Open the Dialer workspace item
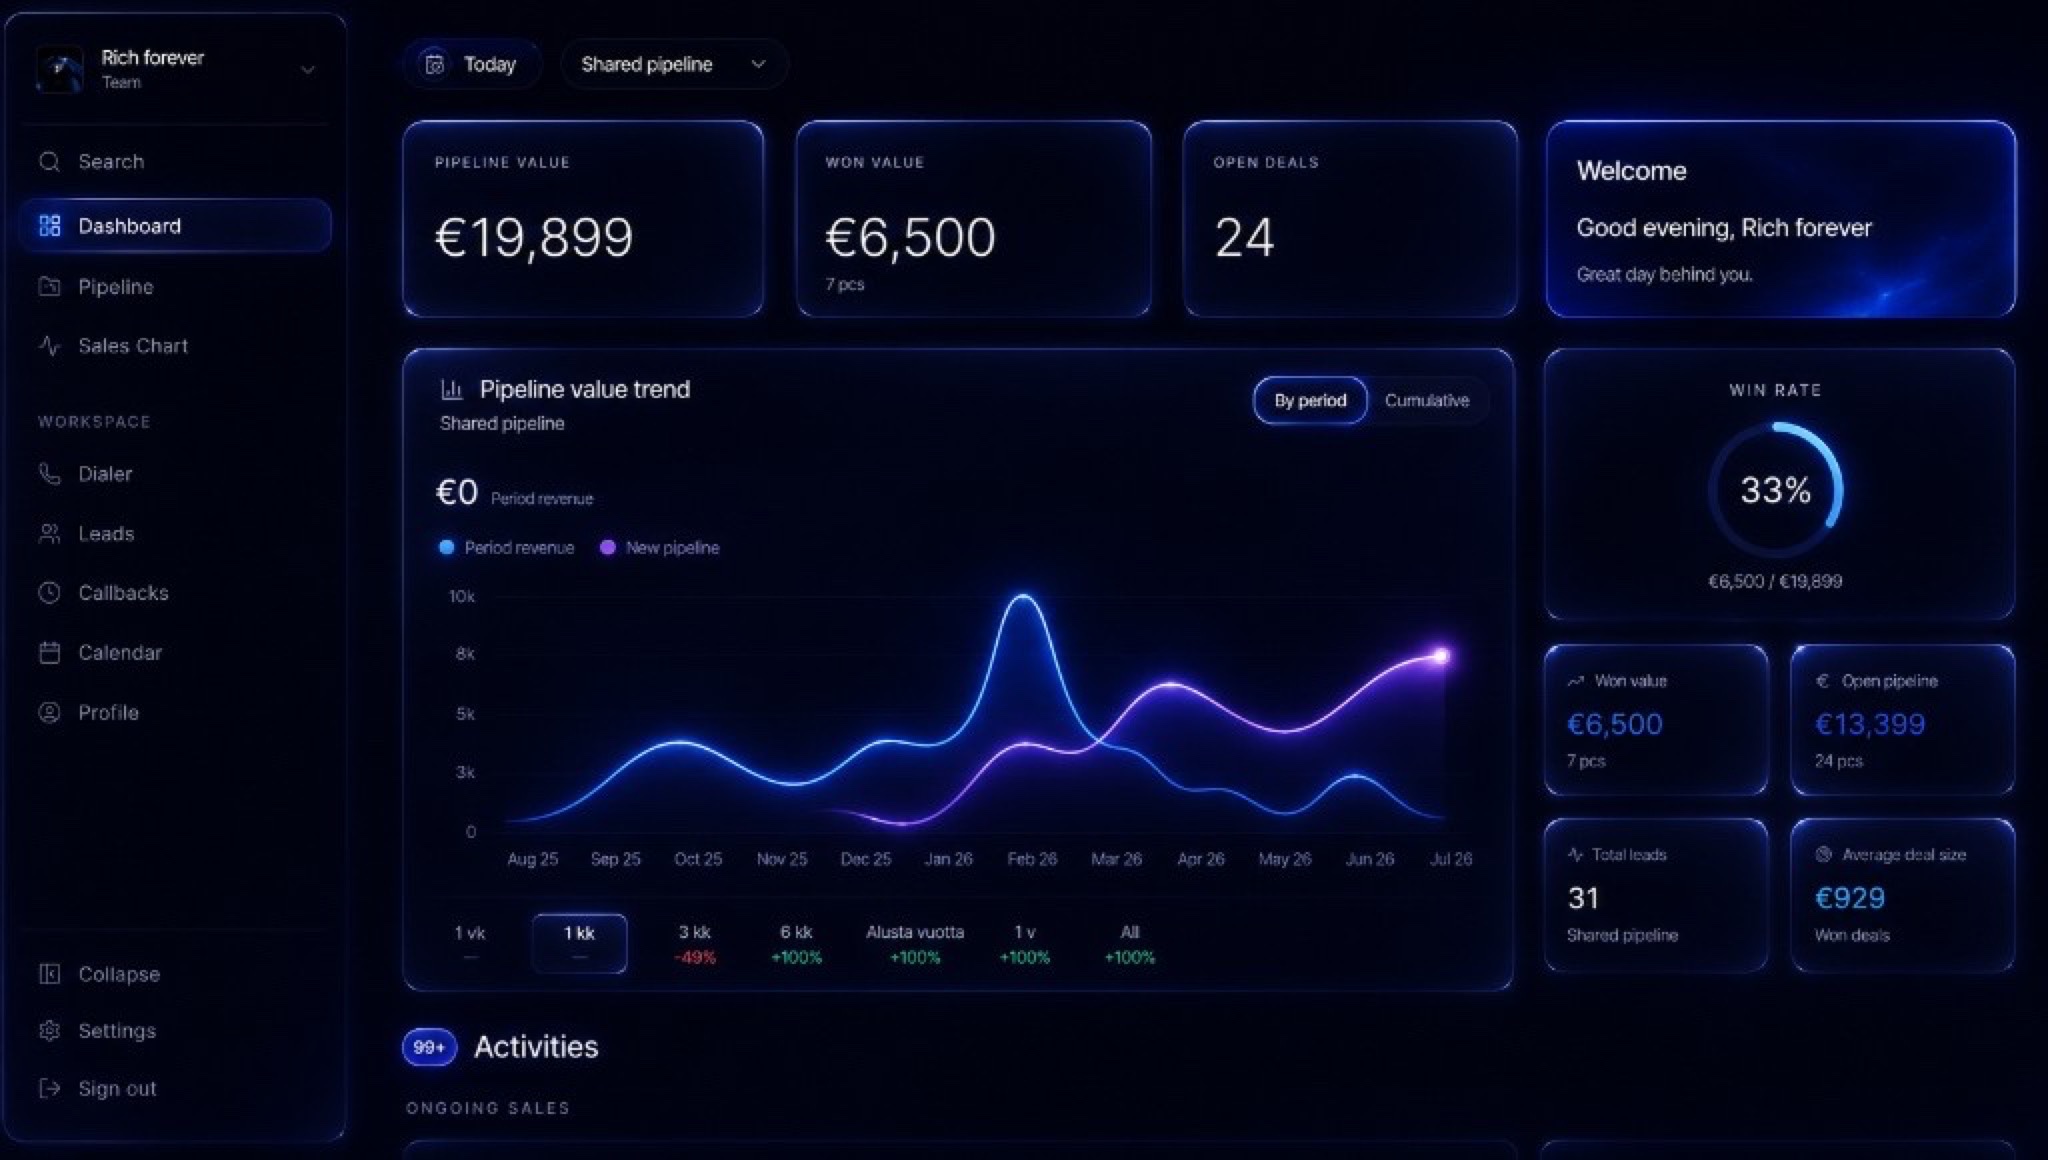Screen dimensions: 2048x1160 pyautogui.click(x=175, y=473)
